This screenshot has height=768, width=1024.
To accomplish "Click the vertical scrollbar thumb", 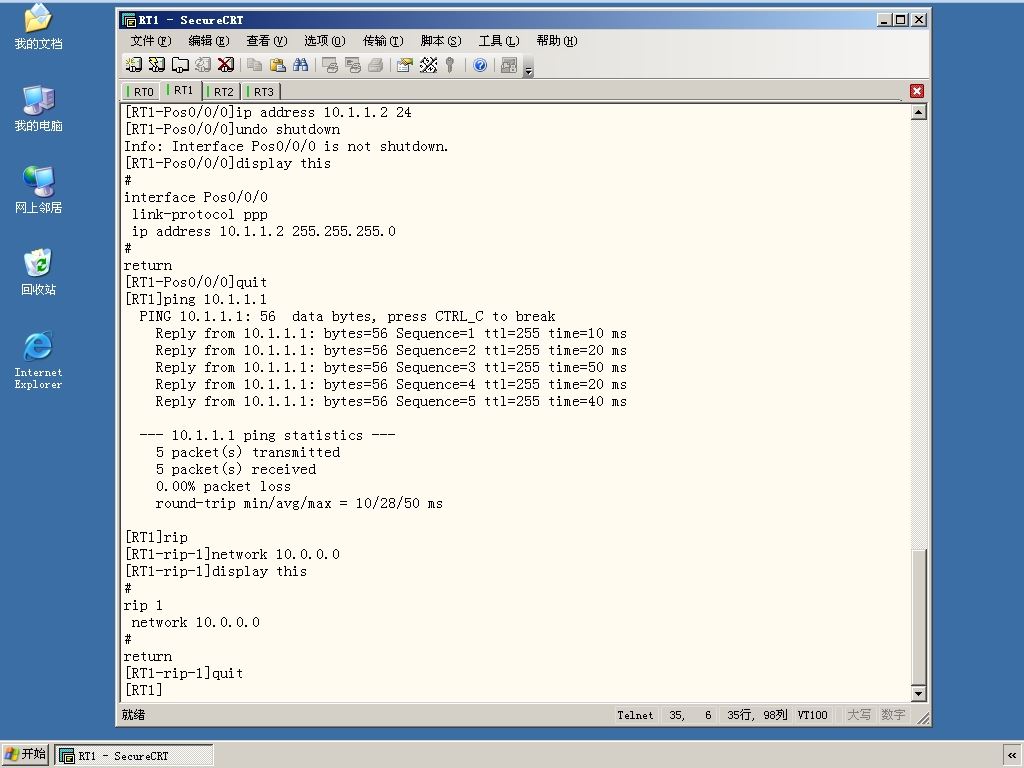I will point(918,618).
